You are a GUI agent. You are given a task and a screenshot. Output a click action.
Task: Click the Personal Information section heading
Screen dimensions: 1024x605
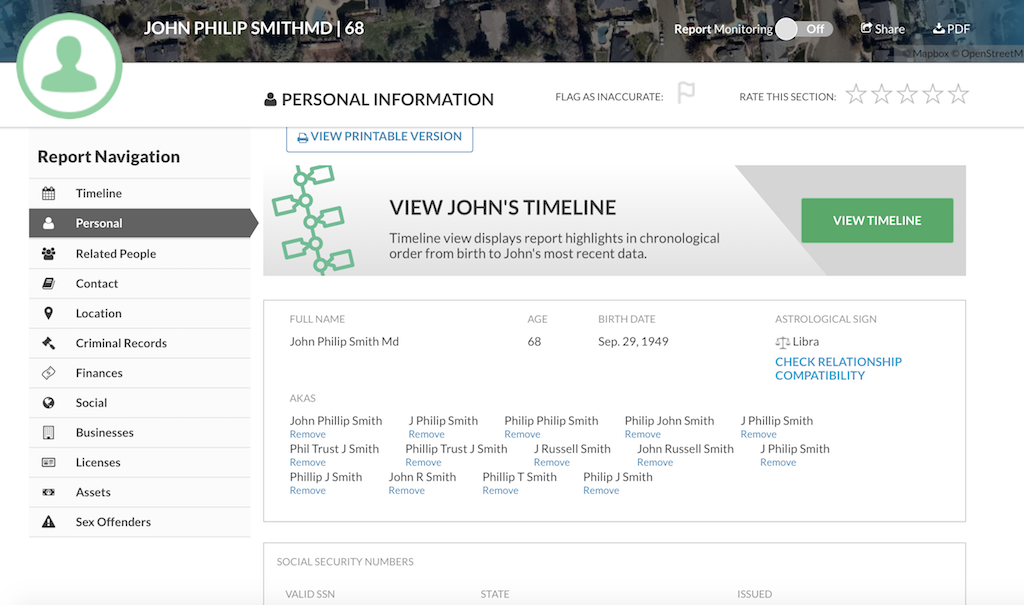(388, 99)
